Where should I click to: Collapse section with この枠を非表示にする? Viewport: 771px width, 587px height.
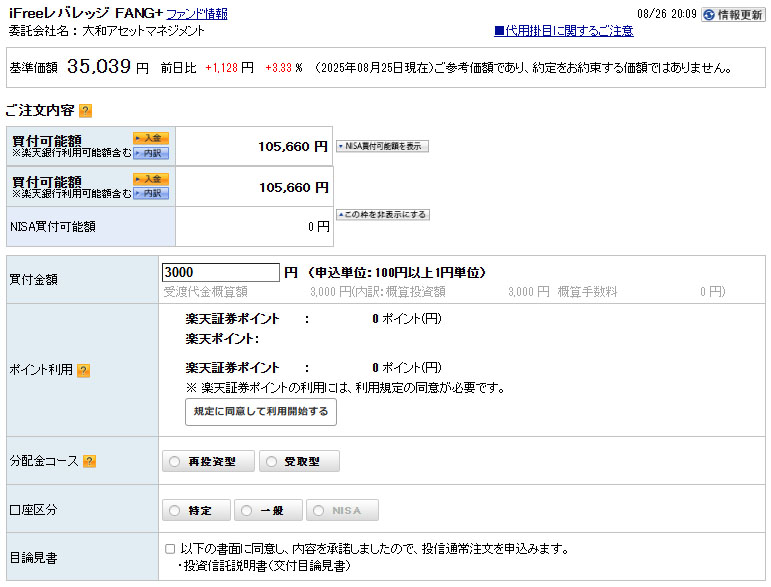382,214
